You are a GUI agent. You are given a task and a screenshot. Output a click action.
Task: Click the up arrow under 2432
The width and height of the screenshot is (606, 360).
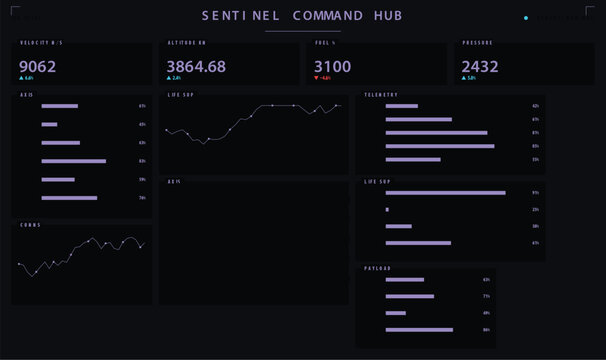click(x=464, y=78)
